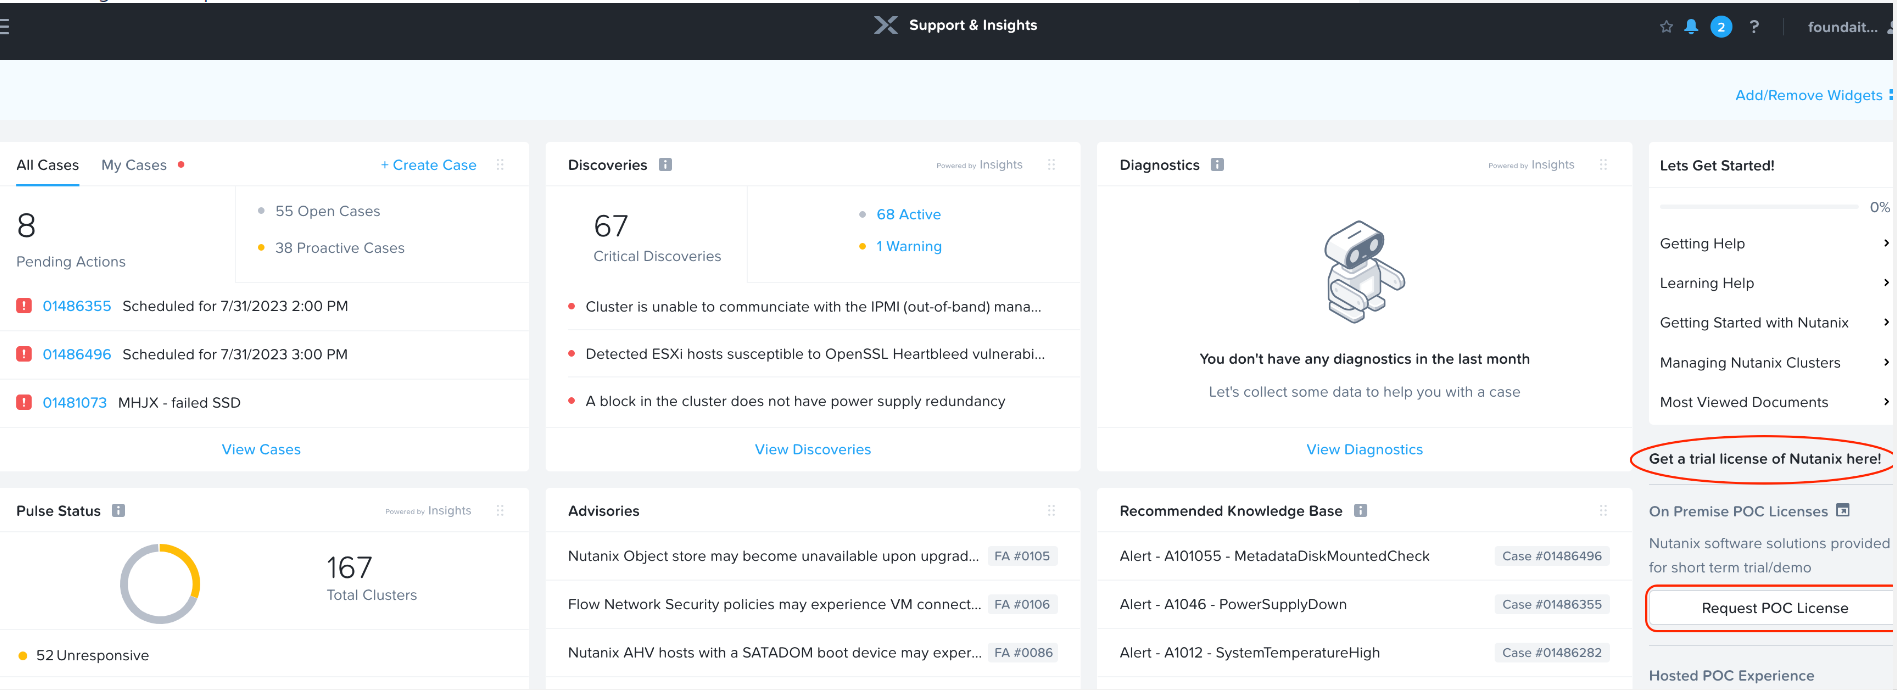
Task: Click FA #0086 tag
Action: click(1023, 653)
